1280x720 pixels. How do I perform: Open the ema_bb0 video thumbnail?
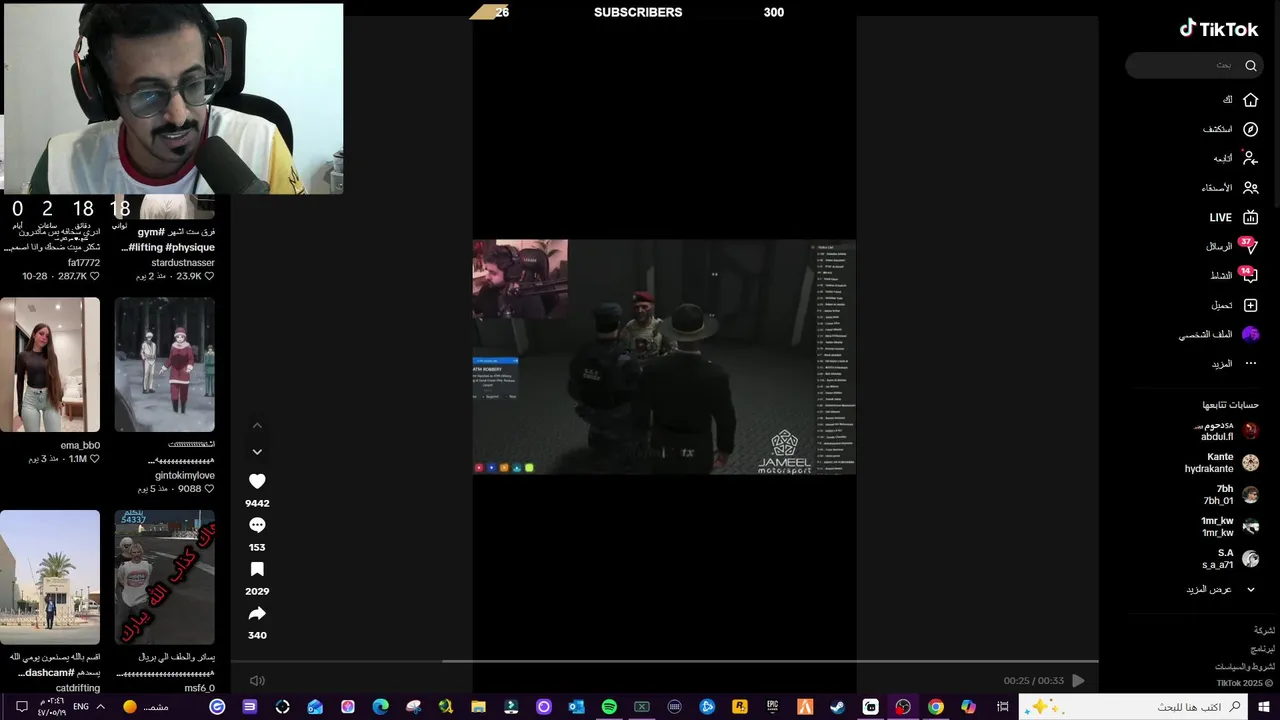tap(50, 364)
